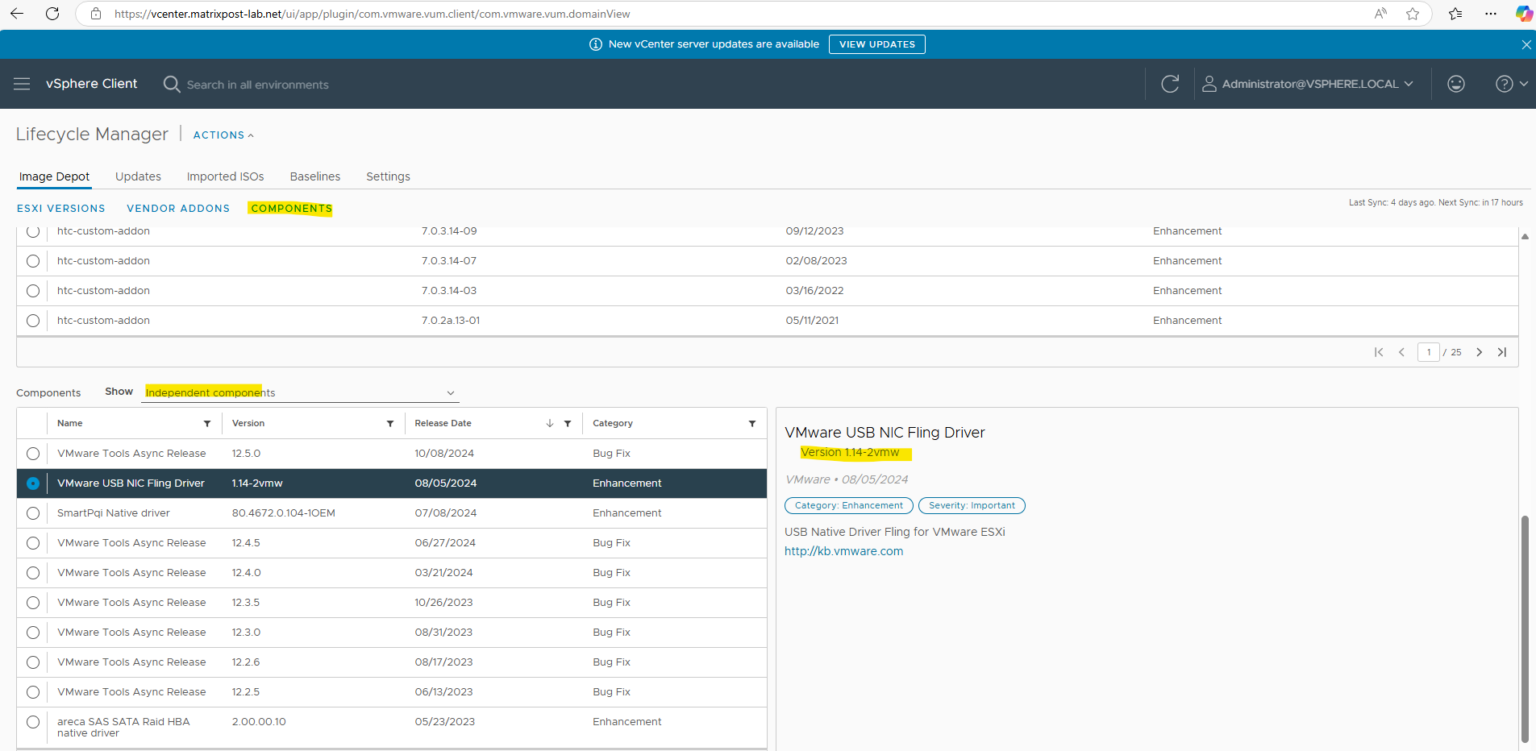Open the http://kb.vmware.com link

tap(843, 551)
